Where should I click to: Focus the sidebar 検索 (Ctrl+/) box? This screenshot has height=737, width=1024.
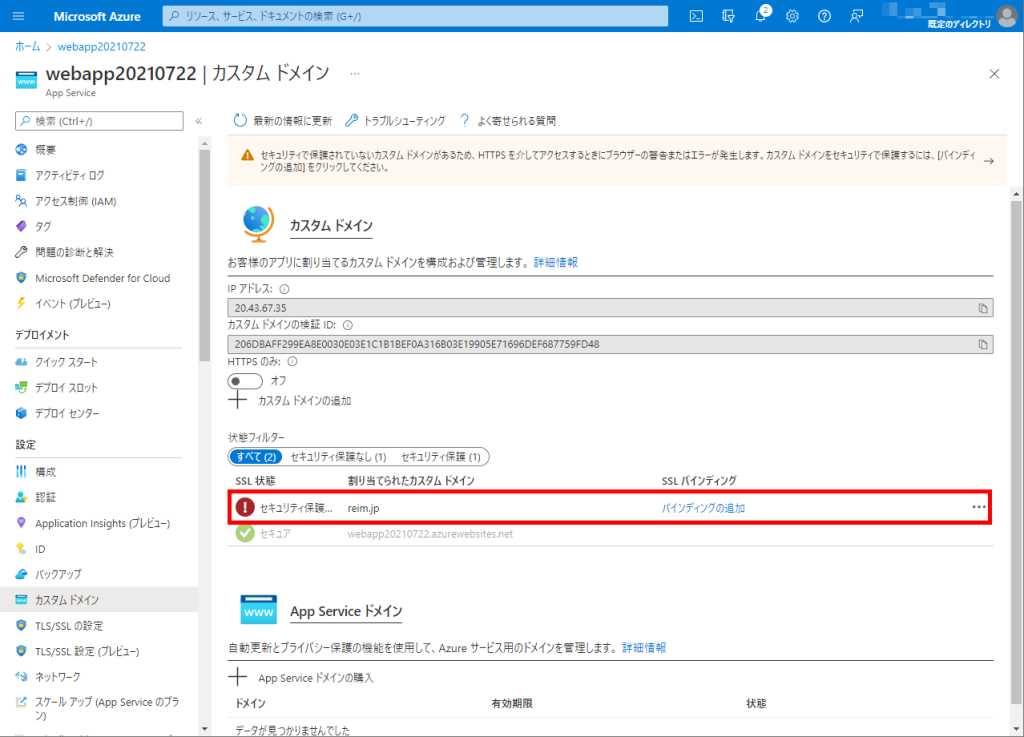(99, 121)
